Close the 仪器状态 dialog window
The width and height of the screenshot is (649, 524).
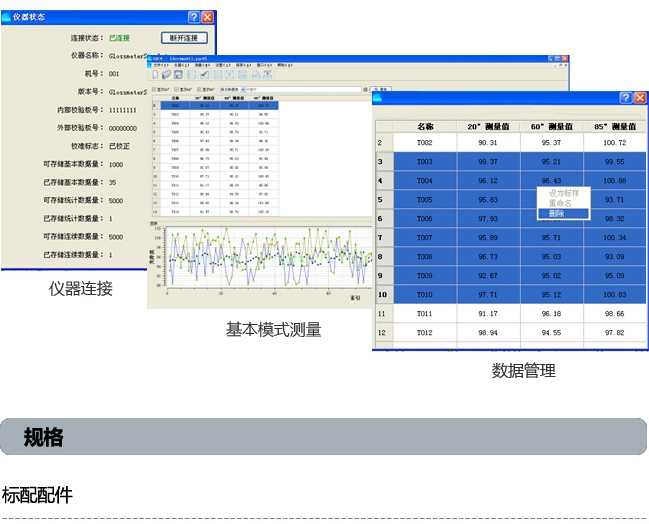pyautogui.click(x=207, y=18)
